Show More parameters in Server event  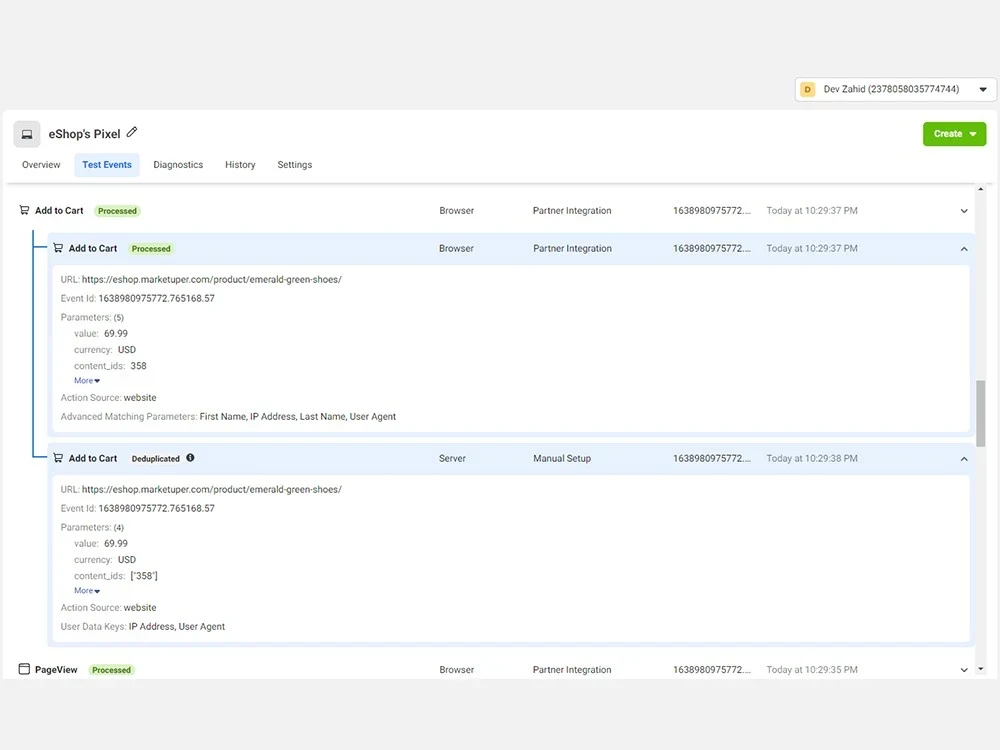[x=87, y=591]
